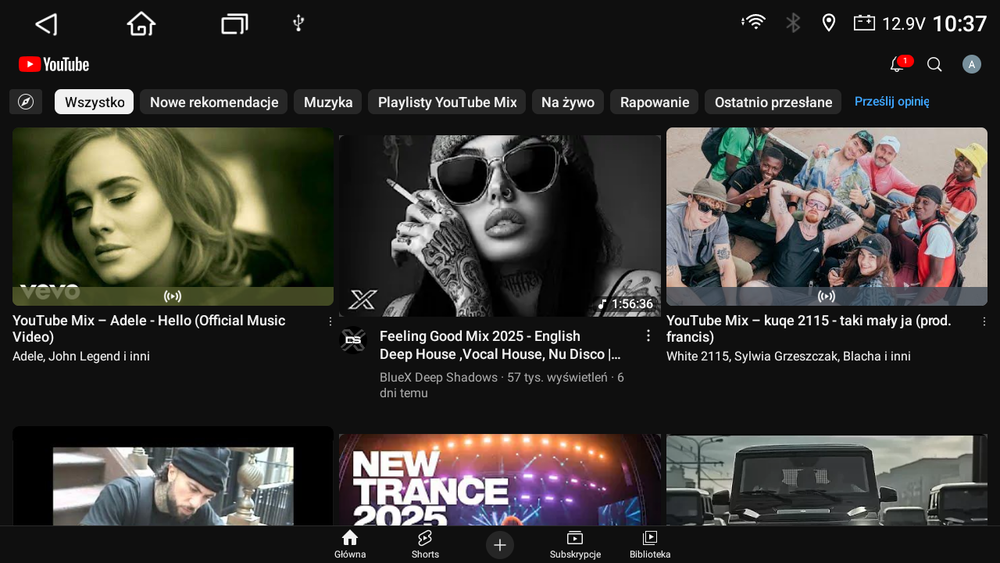This screenshot has height=563, width=1000.
Task: Open the Explore compass chip
Action: [26, 102]
